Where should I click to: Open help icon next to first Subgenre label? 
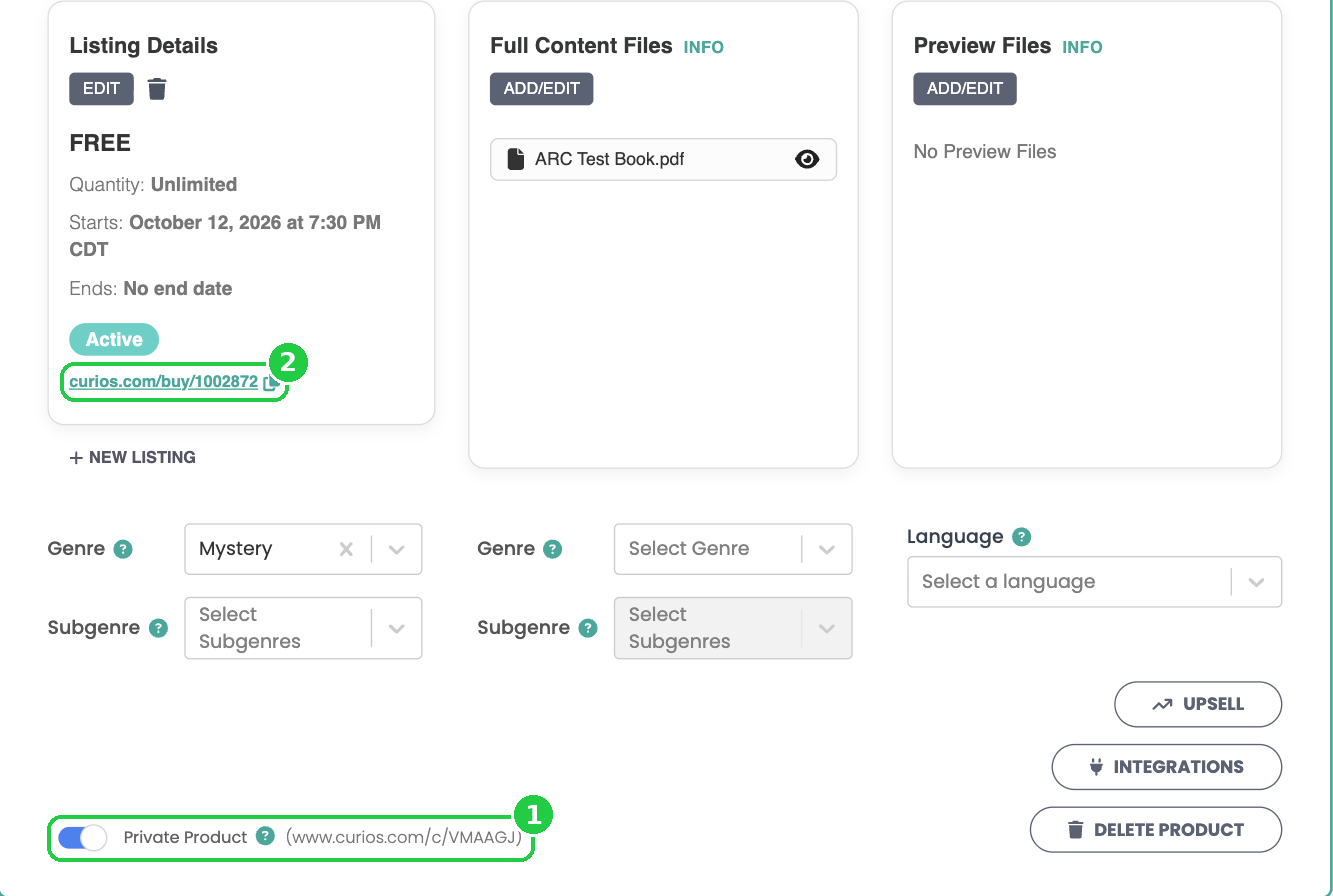(158, 628)
